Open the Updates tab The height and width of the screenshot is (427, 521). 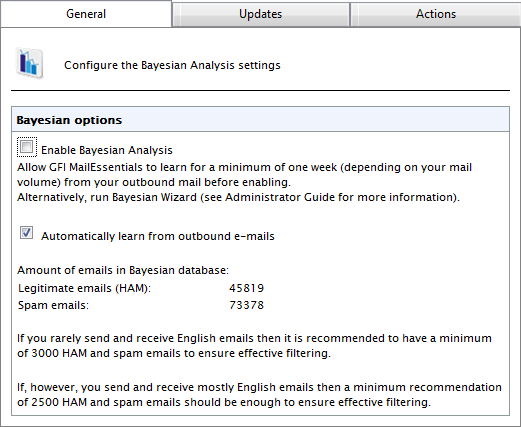(x=261, y=14)
